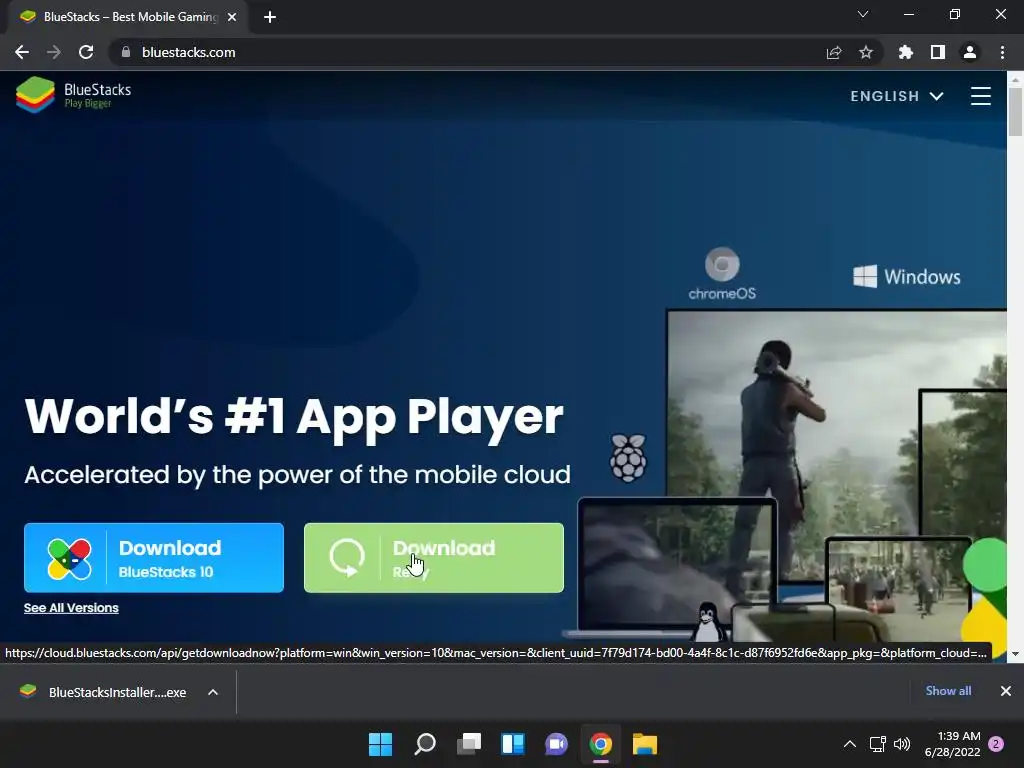
Task: Open the tab search chevron in title bar
Action: tap(863, 14)
